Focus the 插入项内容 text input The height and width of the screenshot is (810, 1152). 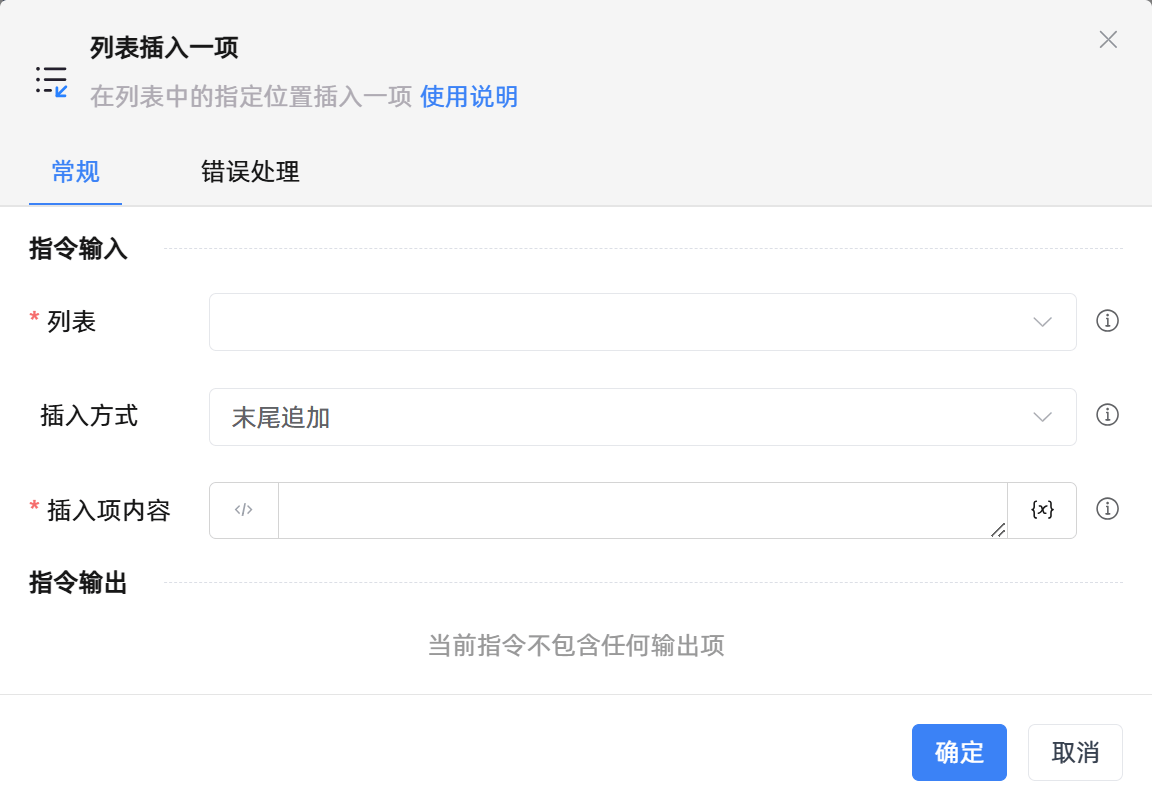(x=640, y=510)
